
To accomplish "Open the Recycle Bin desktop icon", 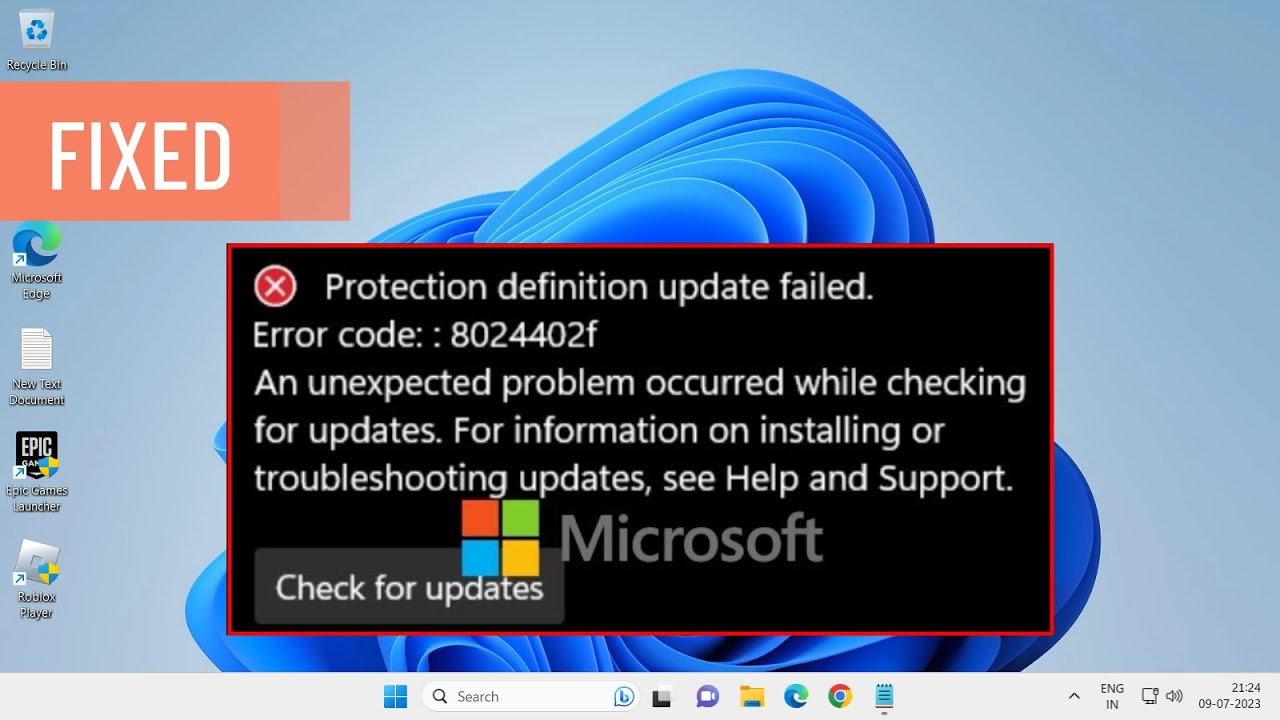I will (x=37, y=40).
